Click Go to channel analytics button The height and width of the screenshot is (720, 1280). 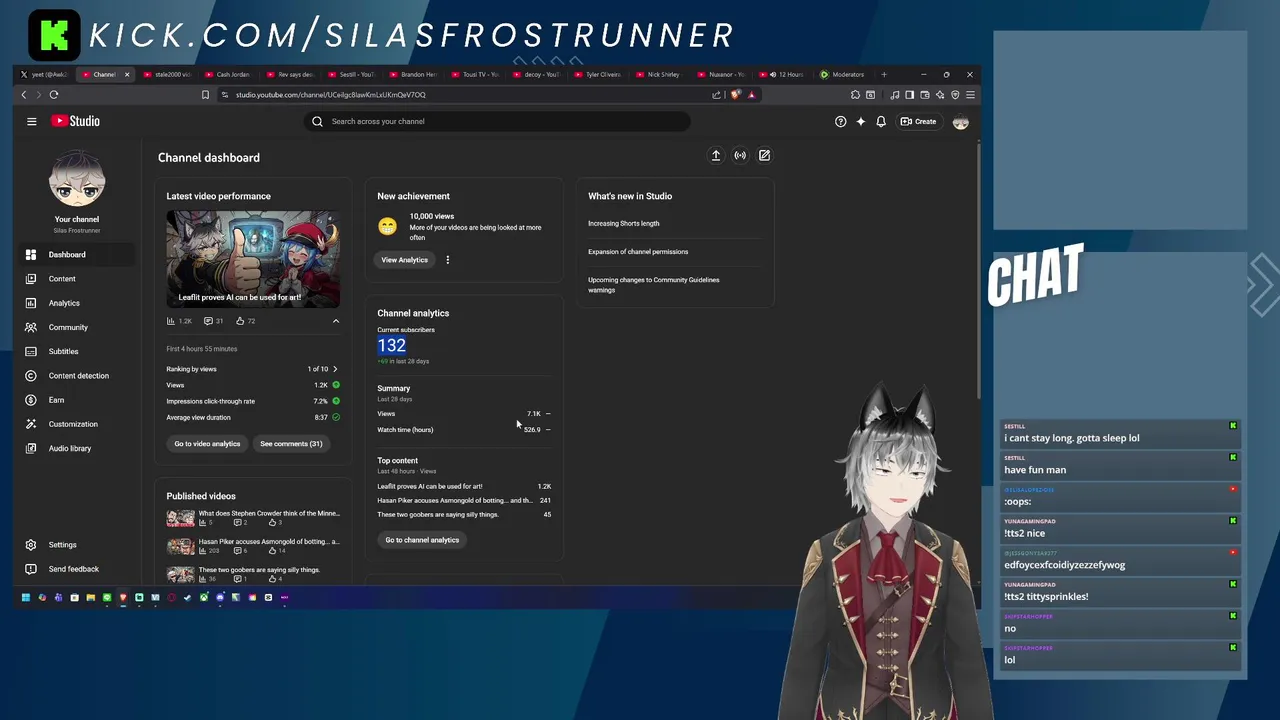(422, 540)
